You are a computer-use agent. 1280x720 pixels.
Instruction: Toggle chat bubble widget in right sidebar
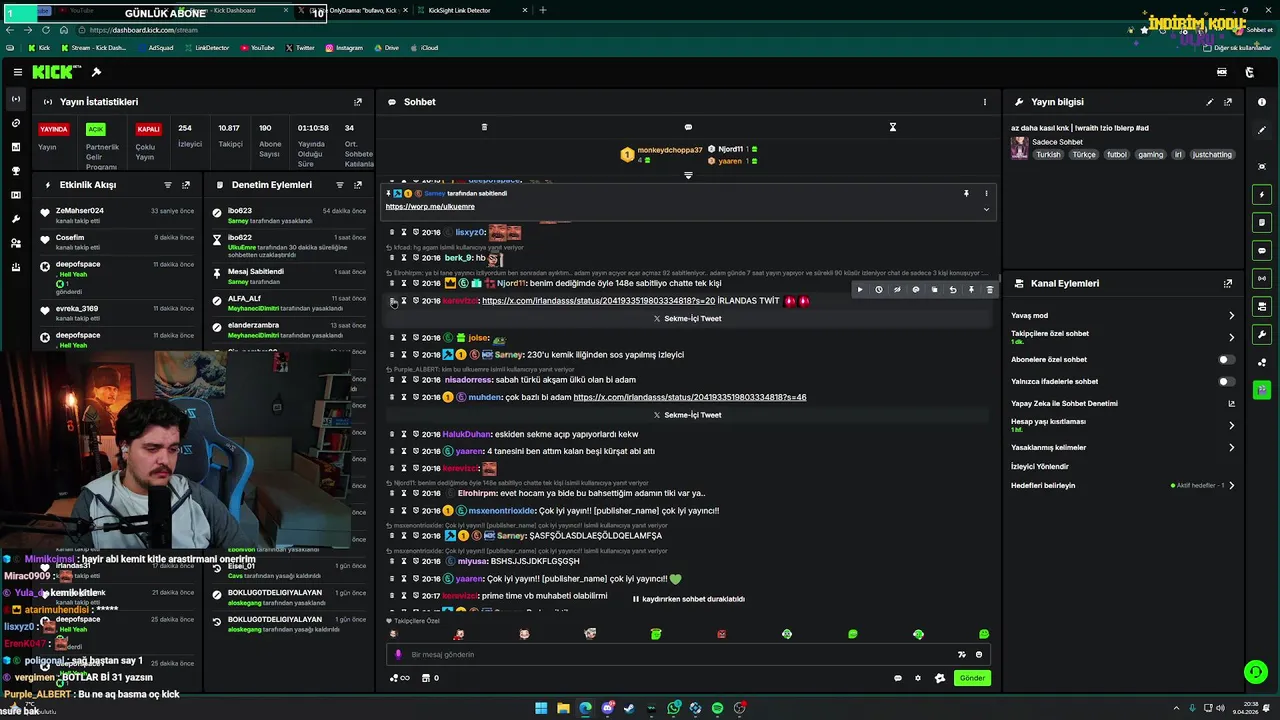pyautogui.click(x=1262, y=251)
